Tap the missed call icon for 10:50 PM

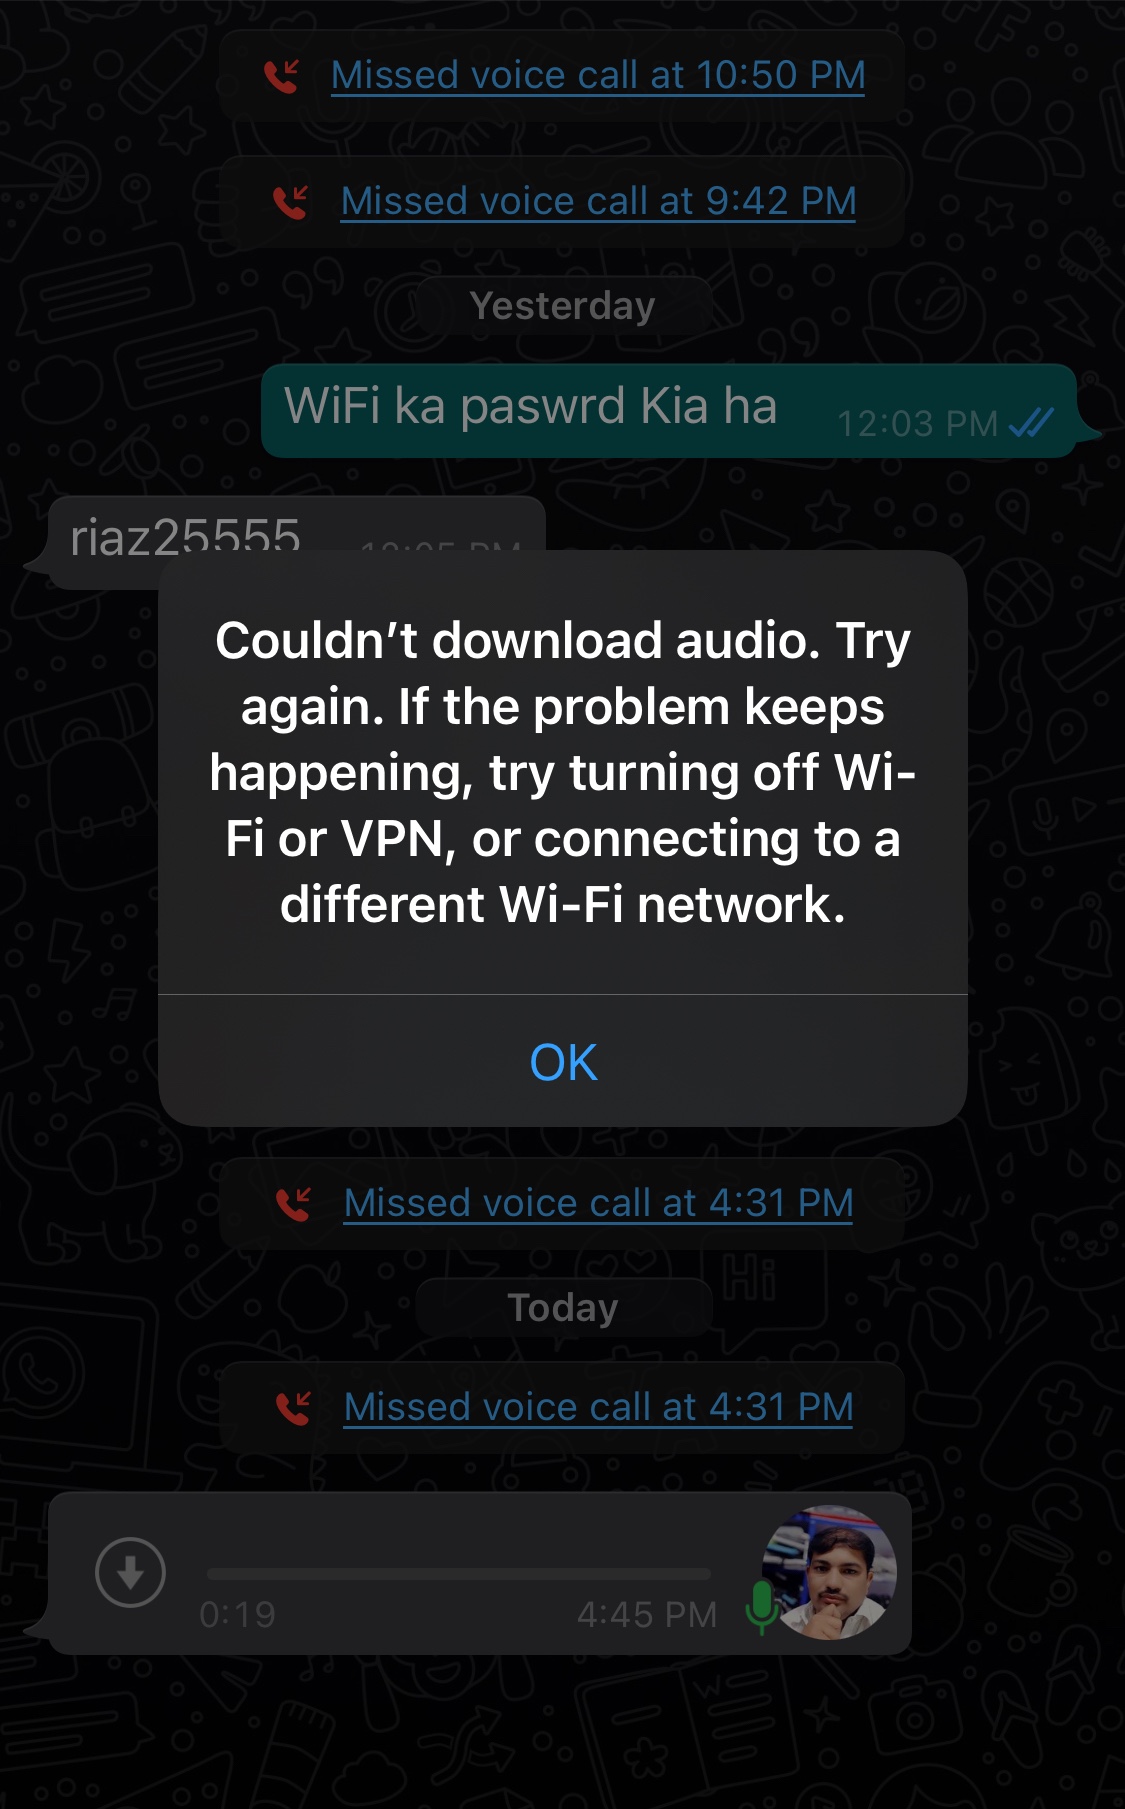[282, 76]
